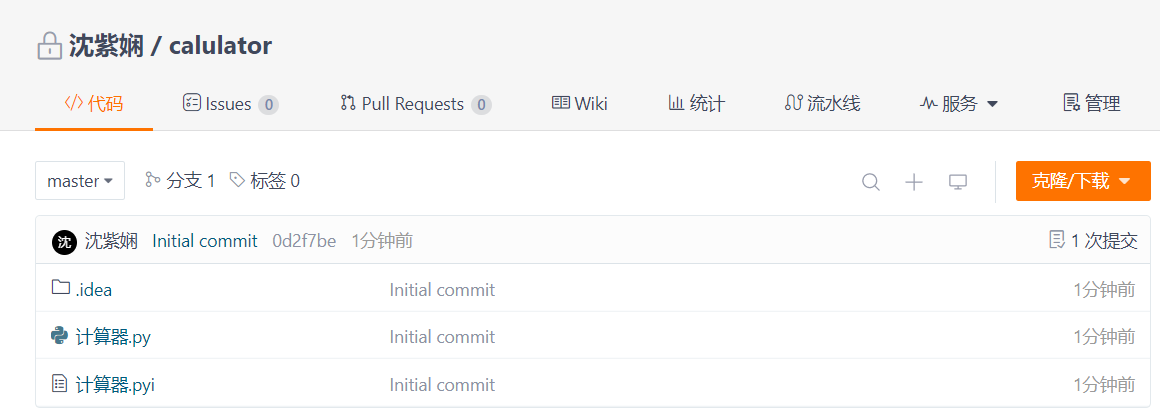
Task: Open commit hash 0d2f7be
Action: (304, 241)
